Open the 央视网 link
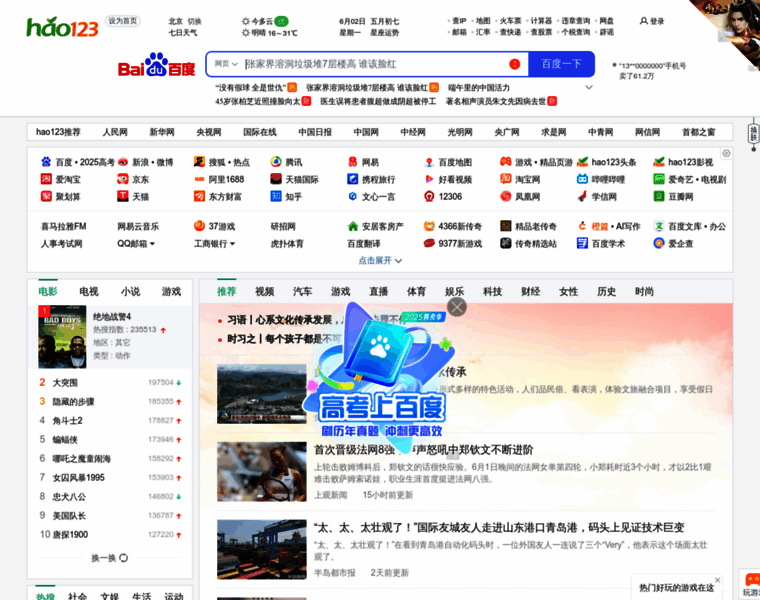Image resolution: width=760 pixels, height=600 pixels. [208, 132]
